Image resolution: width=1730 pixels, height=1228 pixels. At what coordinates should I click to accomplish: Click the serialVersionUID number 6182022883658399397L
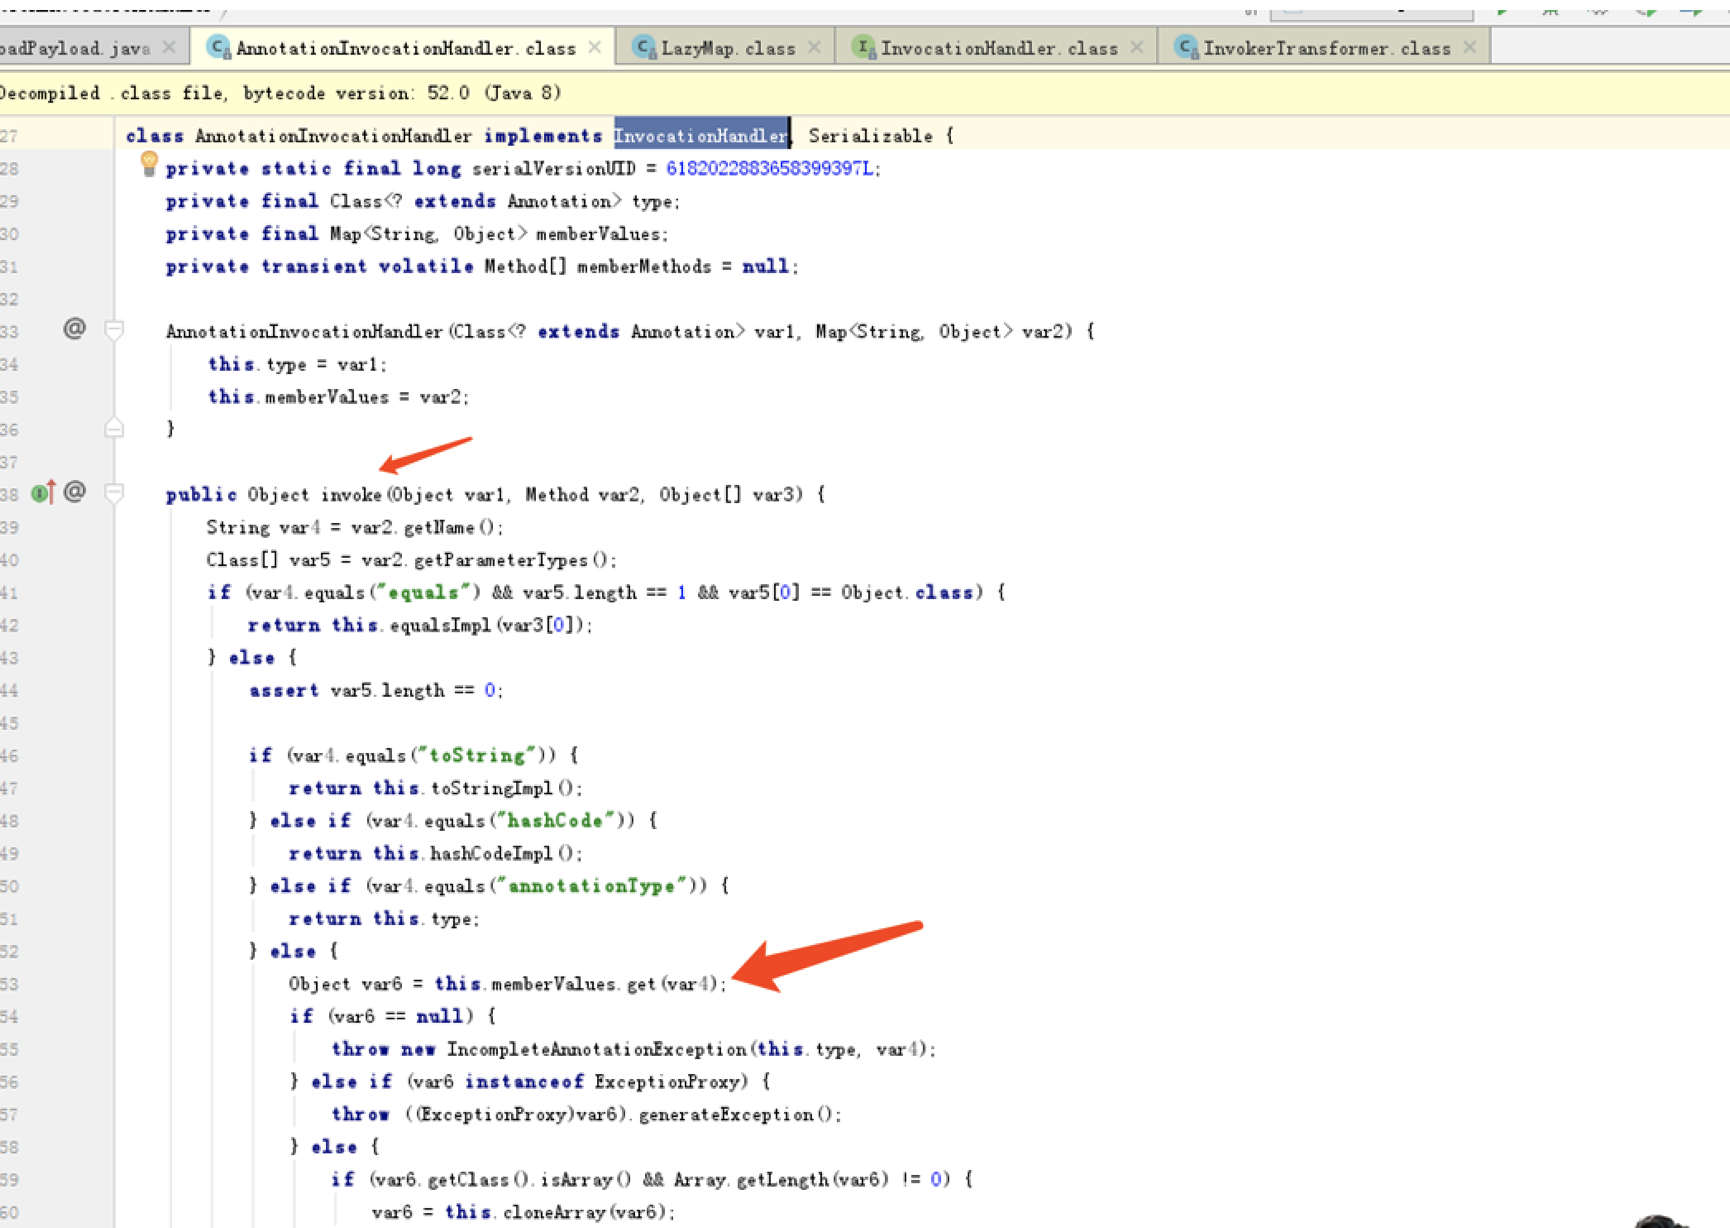coord(769,168)
